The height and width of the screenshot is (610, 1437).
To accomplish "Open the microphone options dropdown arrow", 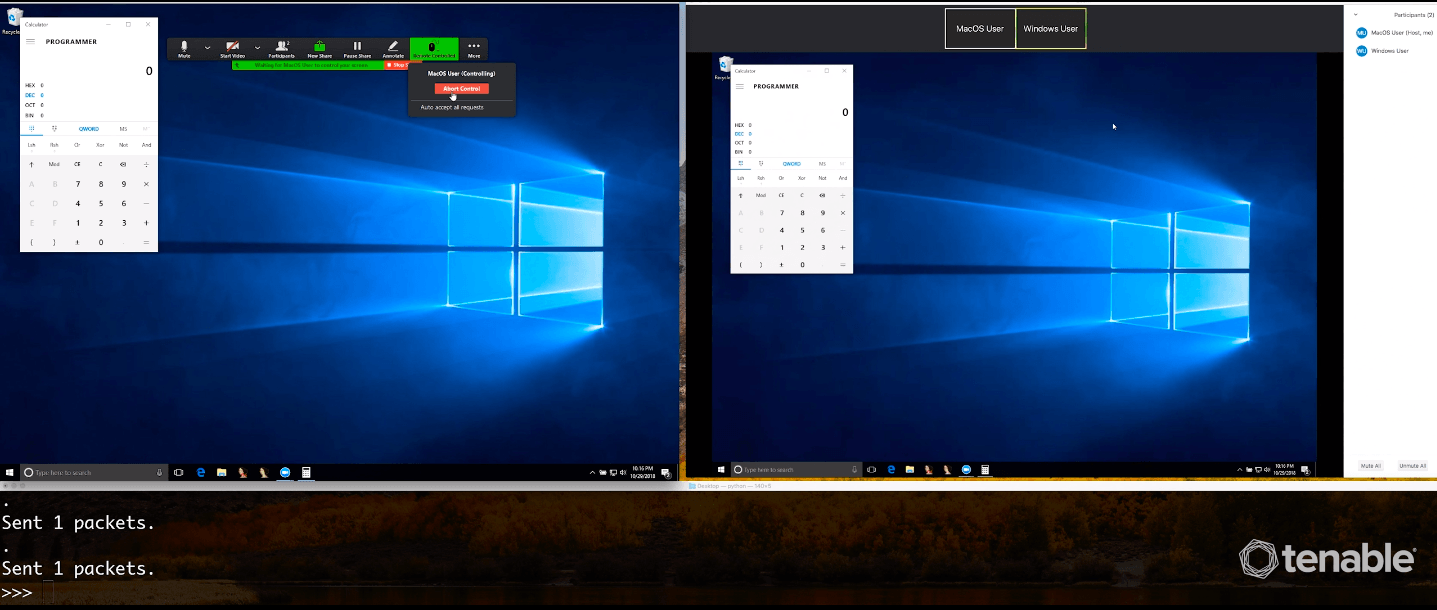I will coord(206,48).
